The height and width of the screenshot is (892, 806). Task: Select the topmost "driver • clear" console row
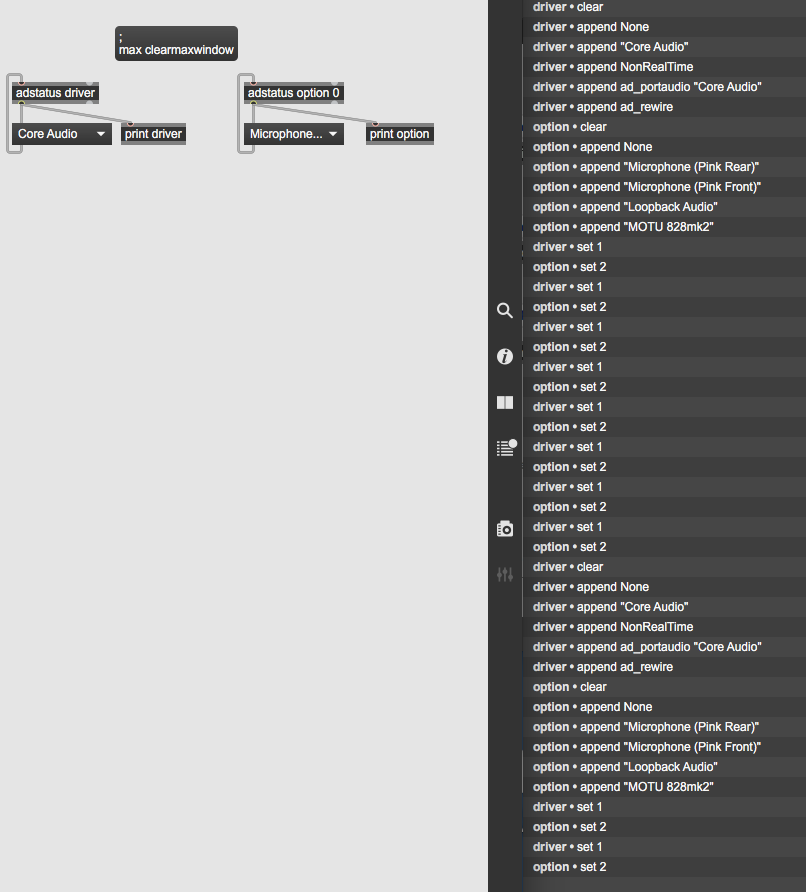point(664,7)
